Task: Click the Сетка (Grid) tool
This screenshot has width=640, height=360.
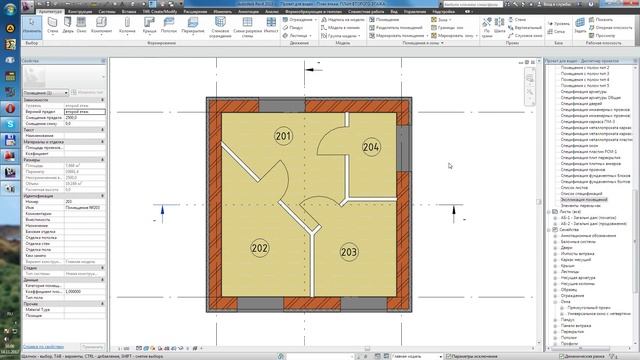Action: 556,31
